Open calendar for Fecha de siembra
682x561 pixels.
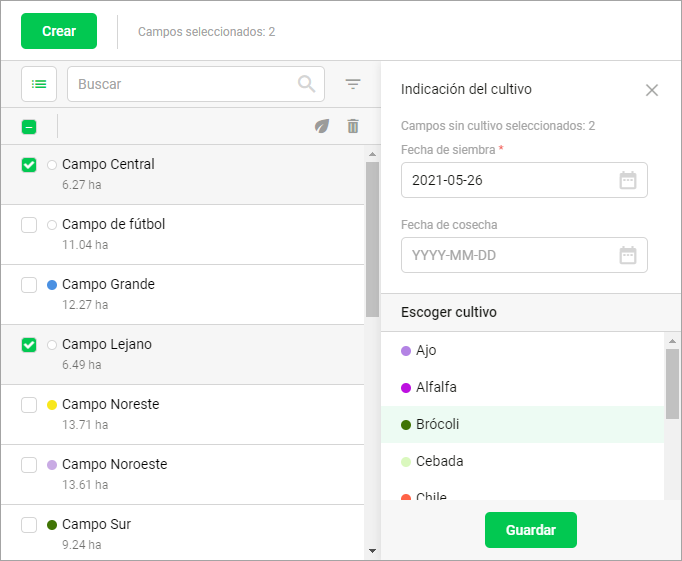coord(628,181)
